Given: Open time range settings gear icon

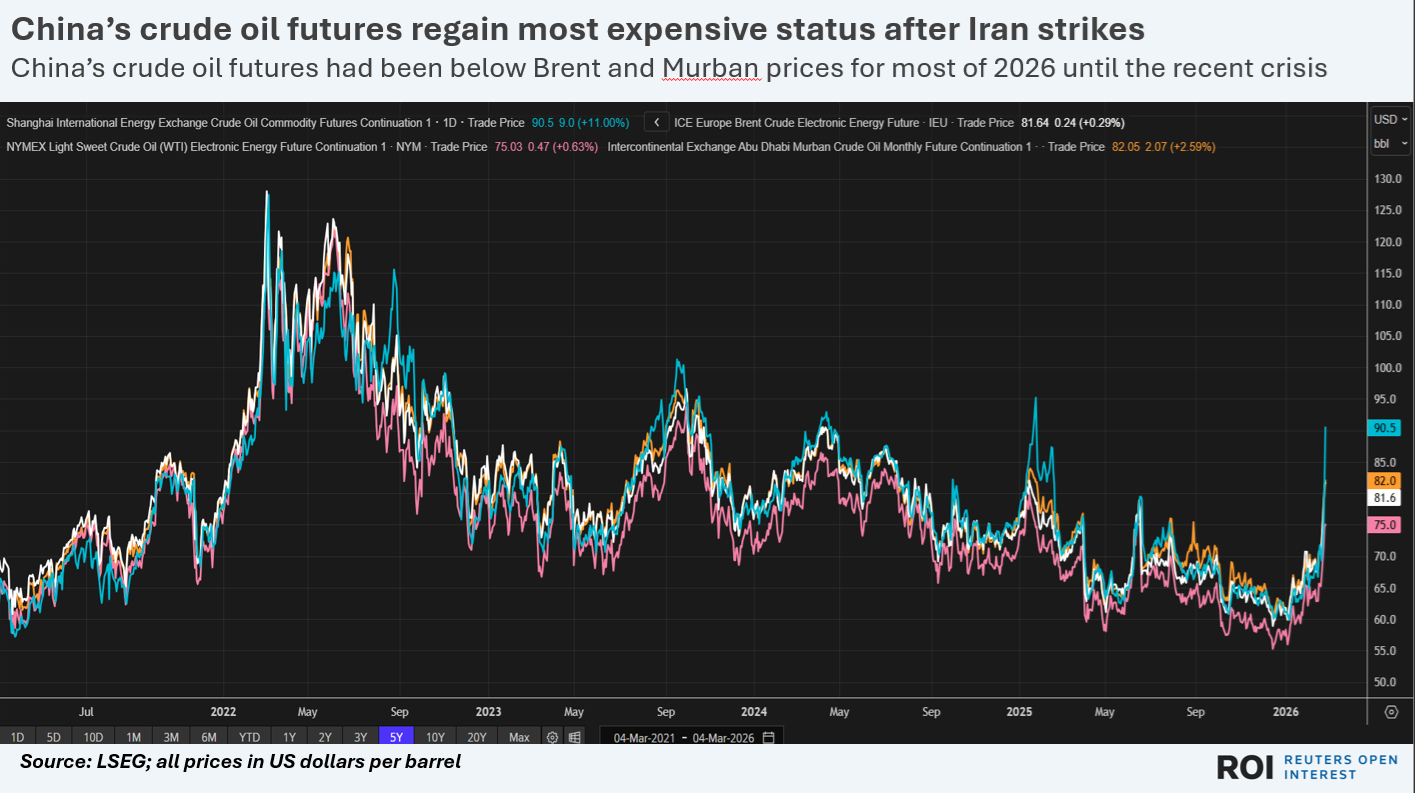Looking at the screenshot, I should (552, 738).
